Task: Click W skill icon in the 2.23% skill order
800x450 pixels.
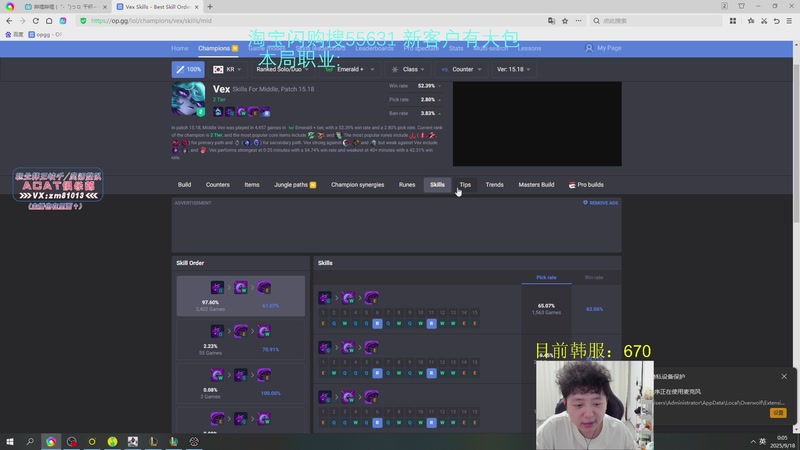Action: pos(264,332)
